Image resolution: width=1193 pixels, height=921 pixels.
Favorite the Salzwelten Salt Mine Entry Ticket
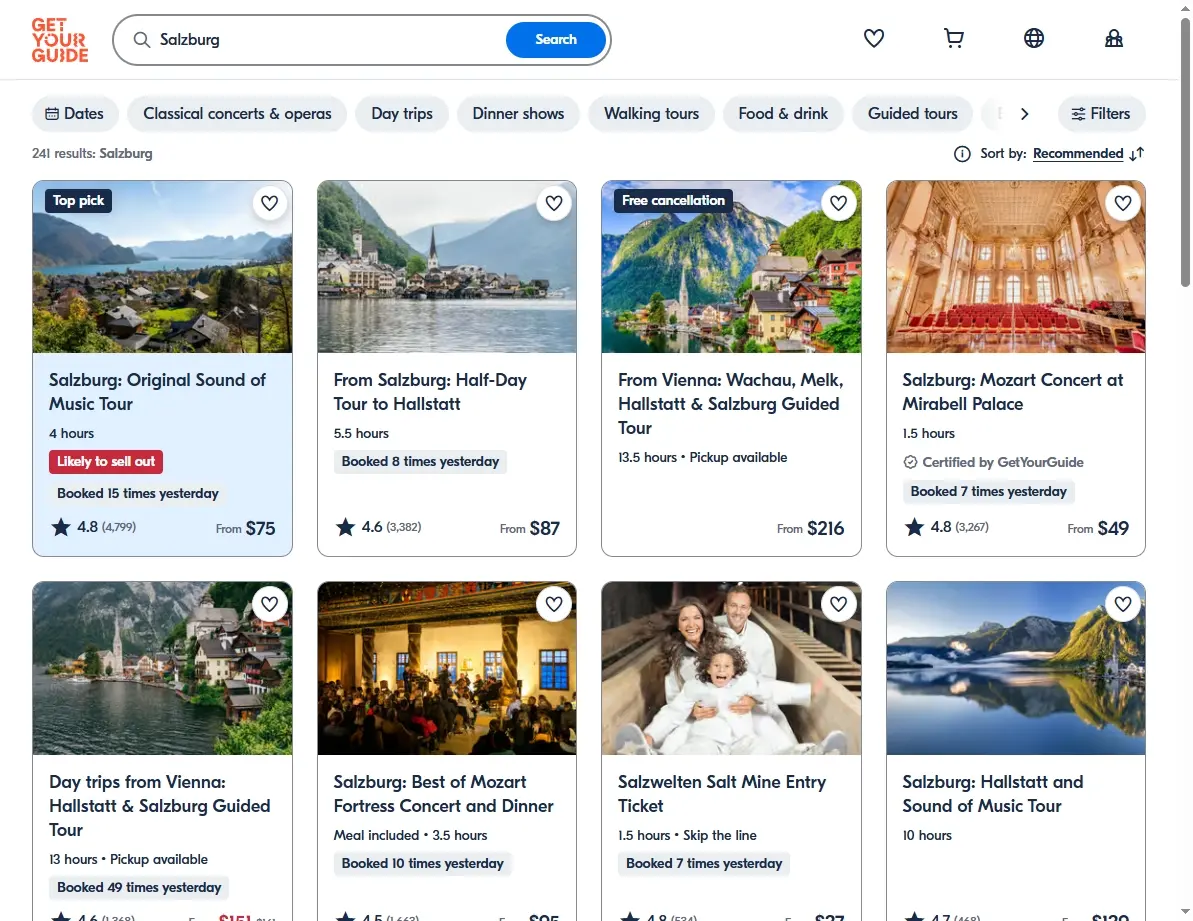tap(838, 604)
